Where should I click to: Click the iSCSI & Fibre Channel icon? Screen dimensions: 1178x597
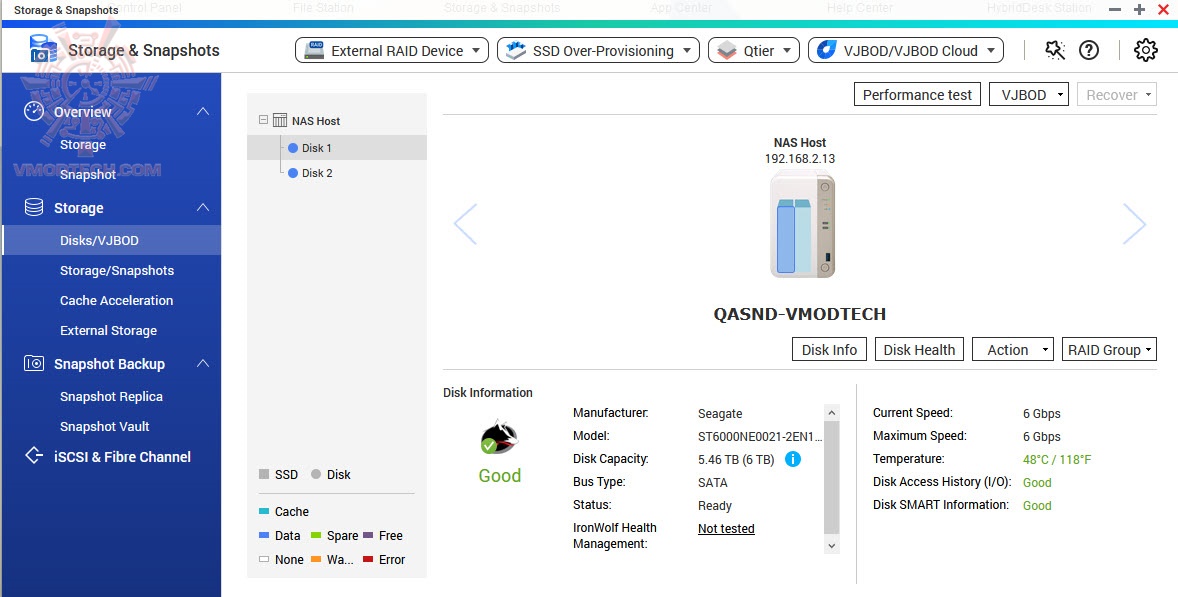coord(34,456)
